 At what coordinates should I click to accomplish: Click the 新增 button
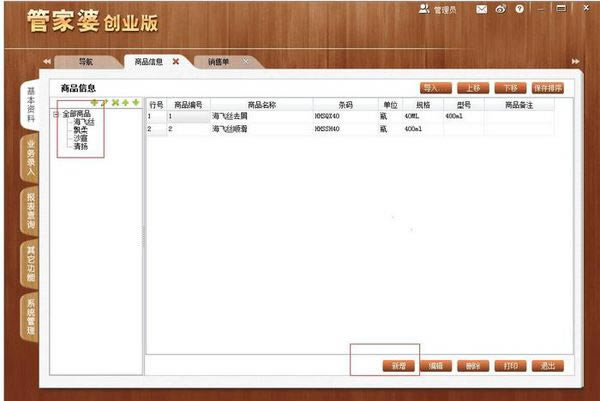[x=398, y=365]
